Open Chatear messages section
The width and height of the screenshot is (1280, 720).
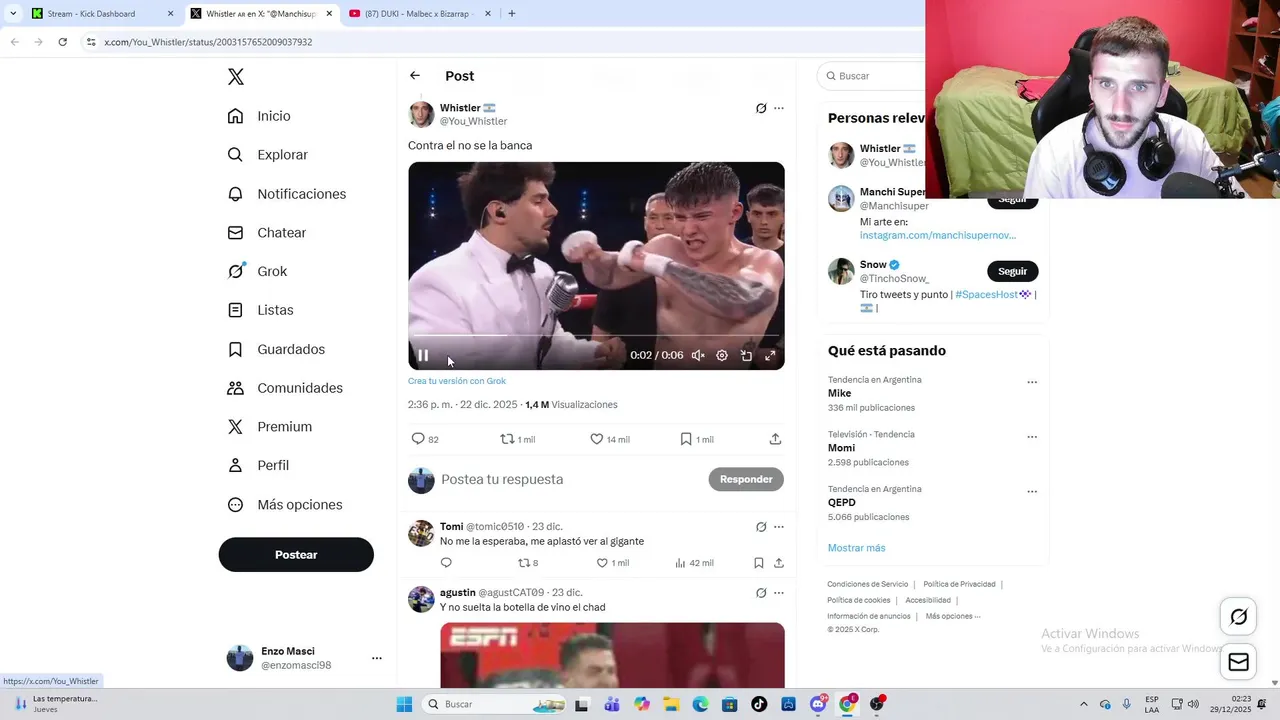[266, 232]
